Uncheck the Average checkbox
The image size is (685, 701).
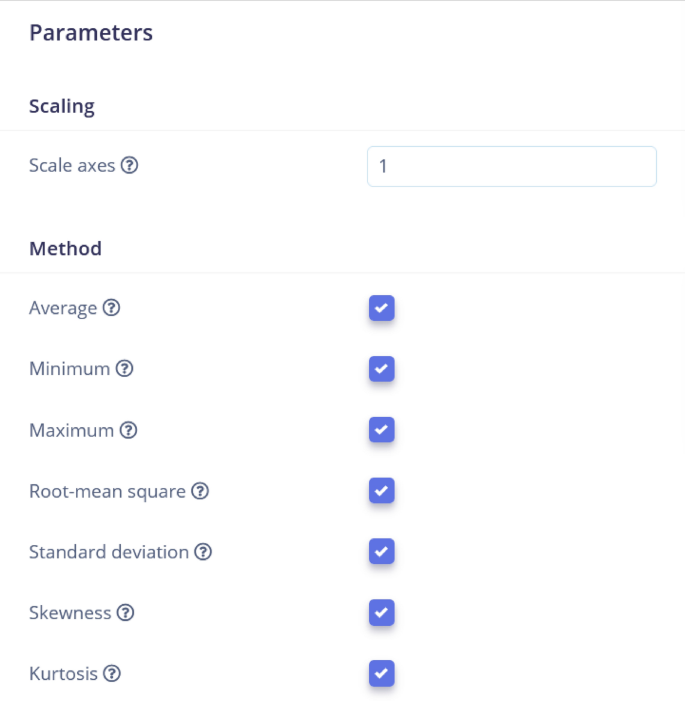381,308
